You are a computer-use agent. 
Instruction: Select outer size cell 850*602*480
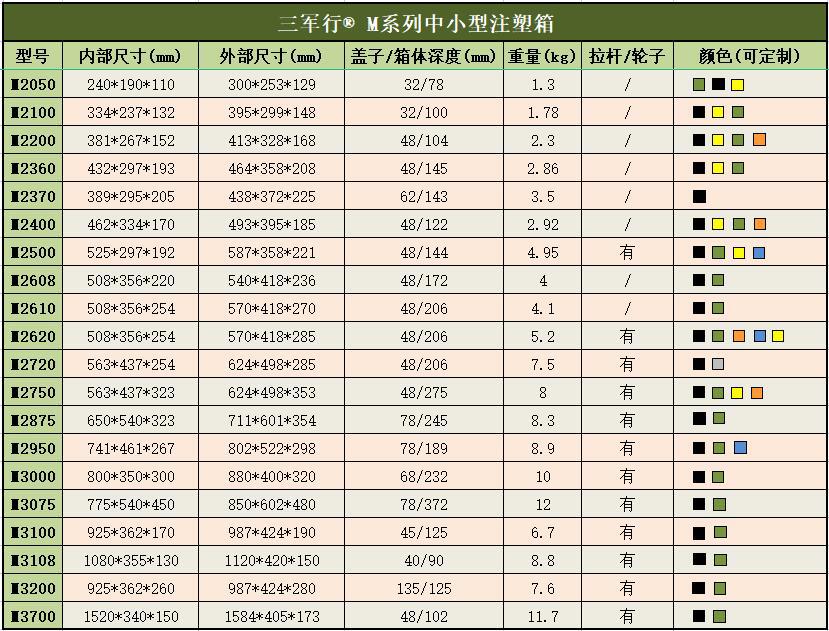click(x=272, y=505)
